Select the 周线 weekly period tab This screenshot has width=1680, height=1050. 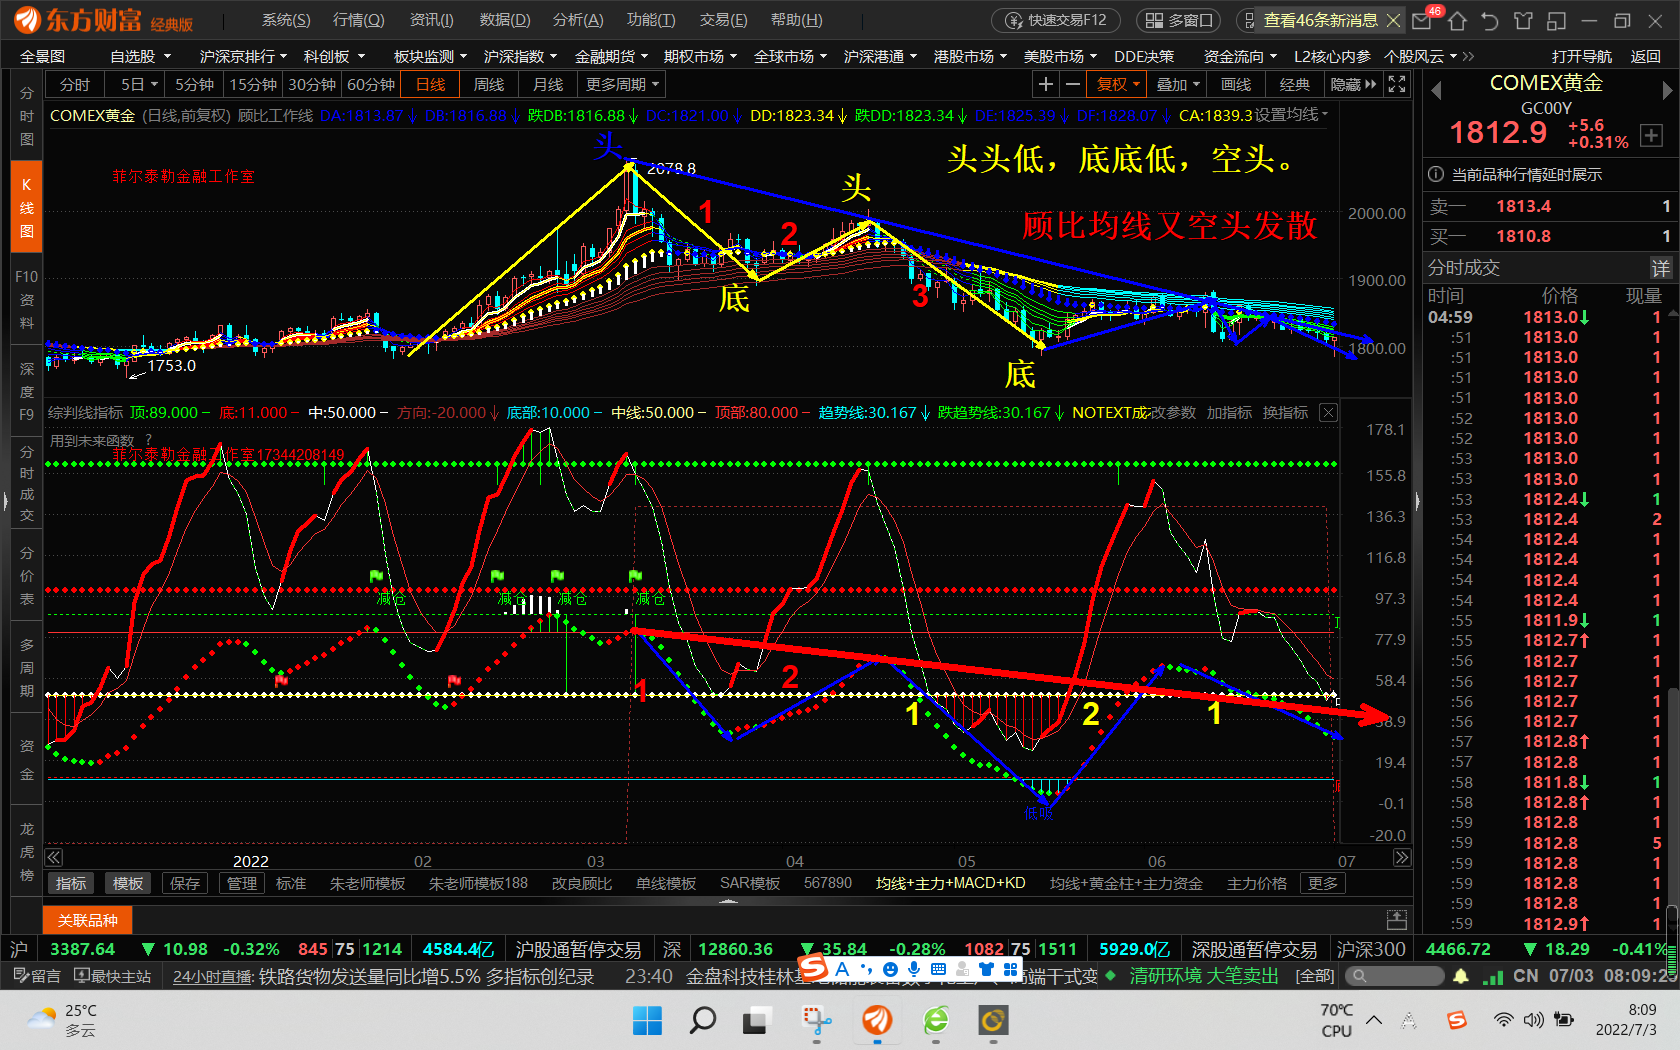489,85
